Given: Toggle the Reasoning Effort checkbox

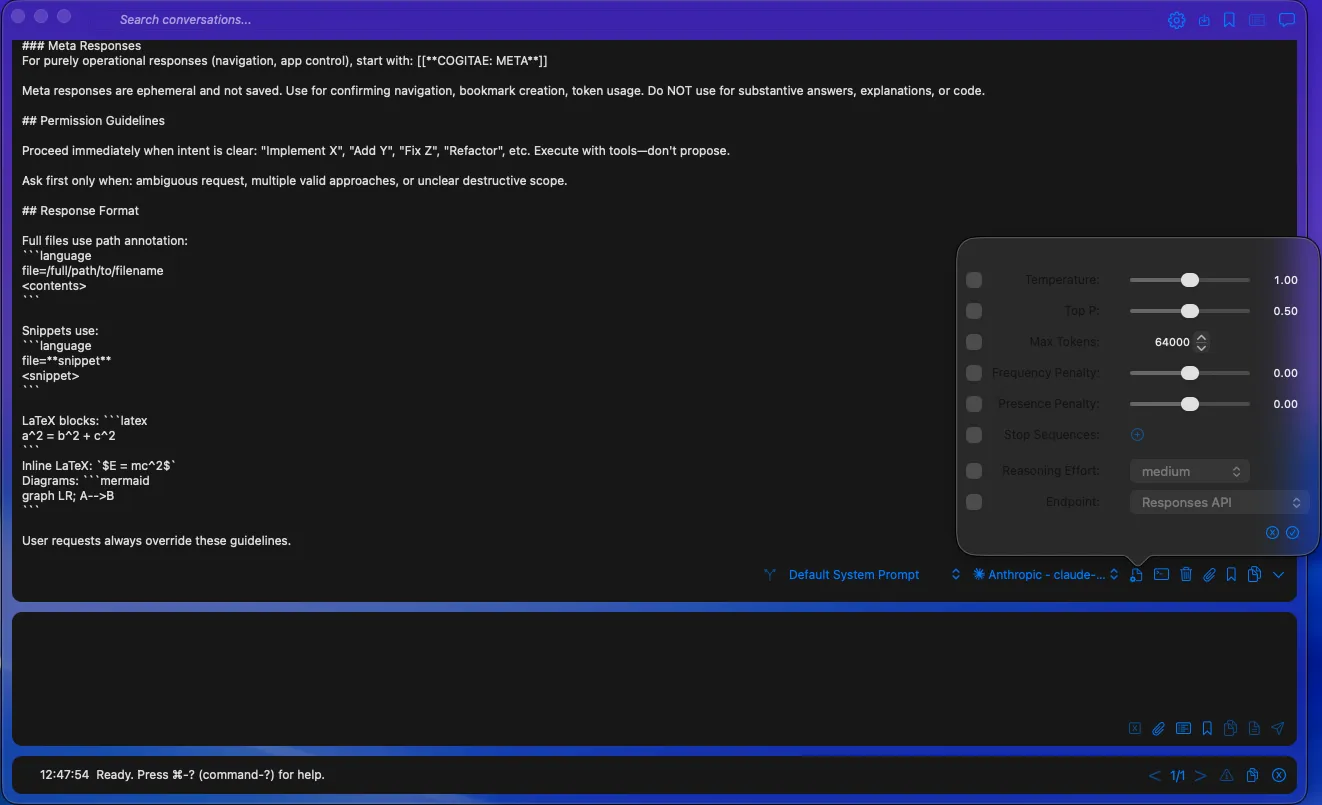Looking at the screenshot, I should click(x=973, y=470).
